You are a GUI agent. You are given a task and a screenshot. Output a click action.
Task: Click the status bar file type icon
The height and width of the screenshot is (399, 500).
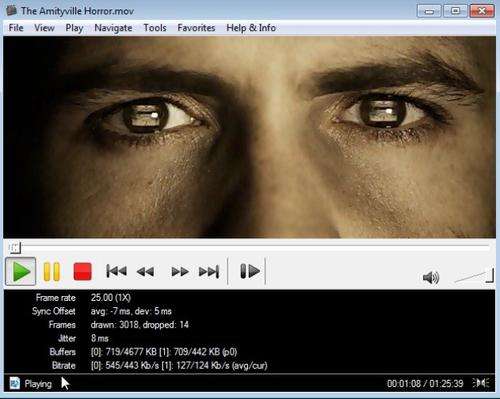pos(14,383)
